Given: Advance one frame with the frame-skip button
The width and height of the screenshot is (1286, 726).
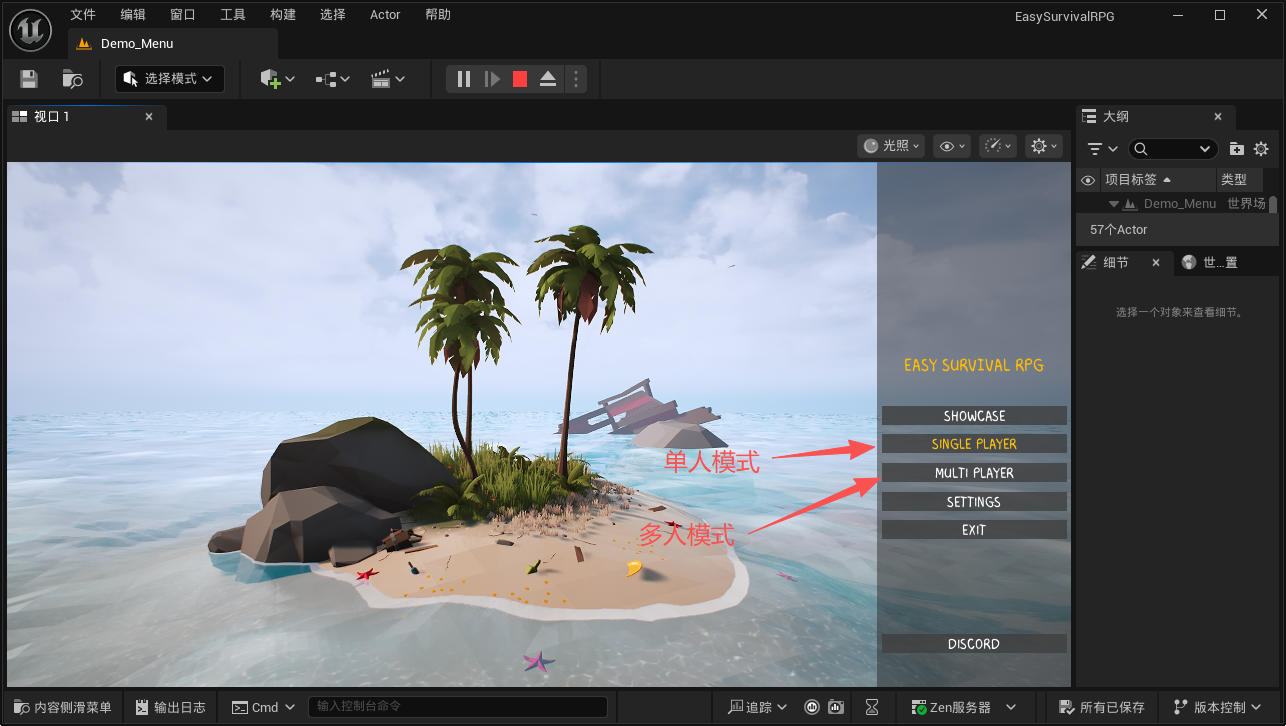Looking at the screenshot, I should pos(492,79).
